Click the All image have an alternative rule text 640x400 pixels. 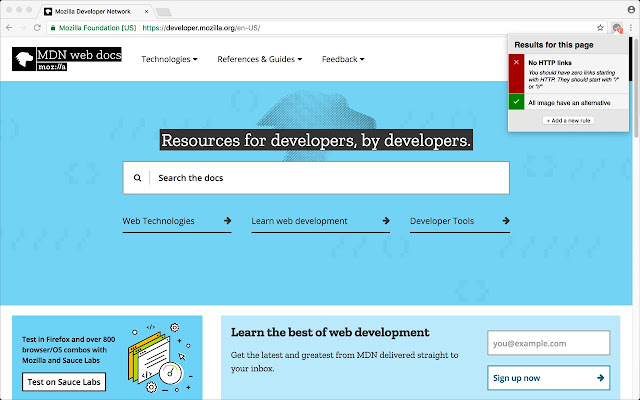tap(569, 102)
